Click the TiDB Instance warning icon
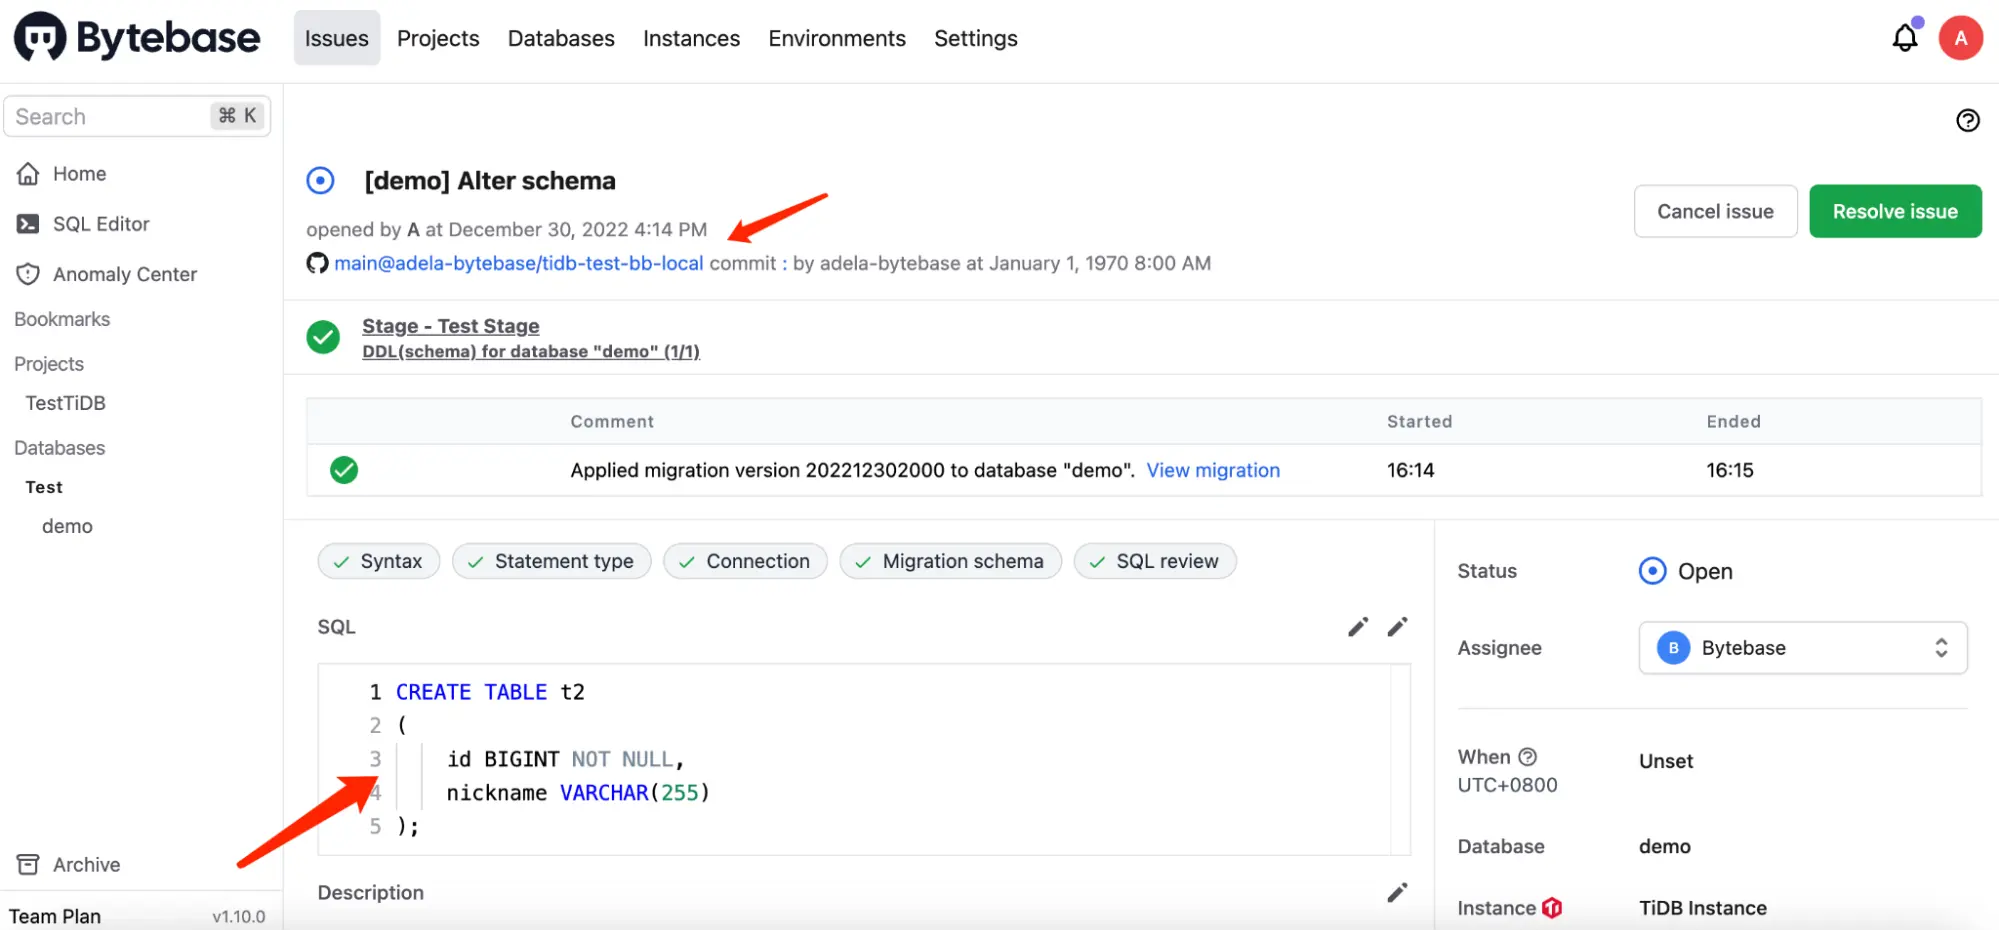This screenshot has height=931, width=1999. (x=1551, y=908)
